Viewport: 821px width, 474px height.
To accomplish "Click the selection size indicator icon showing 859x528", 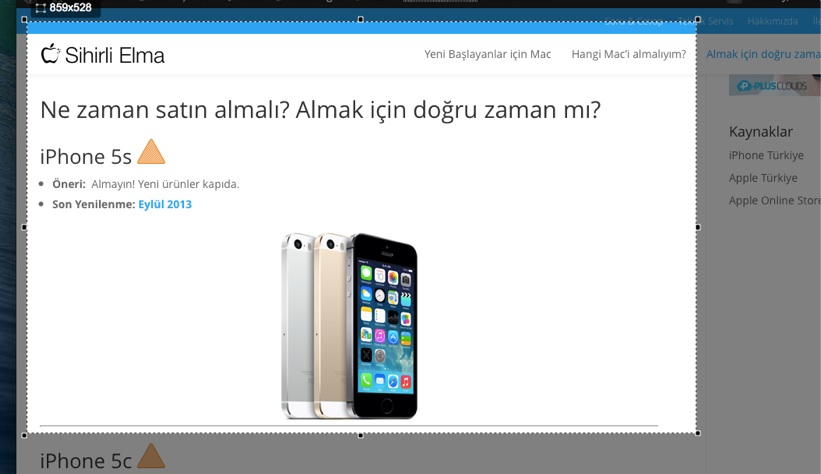I will pyautogui.click(x=40, y=8).
